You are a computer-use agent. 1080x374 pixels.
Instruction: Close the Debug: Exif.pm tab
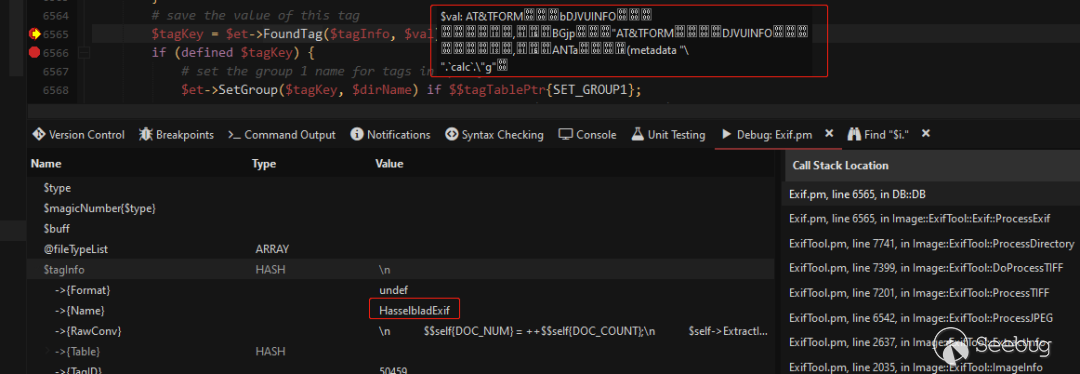[829, 134]
